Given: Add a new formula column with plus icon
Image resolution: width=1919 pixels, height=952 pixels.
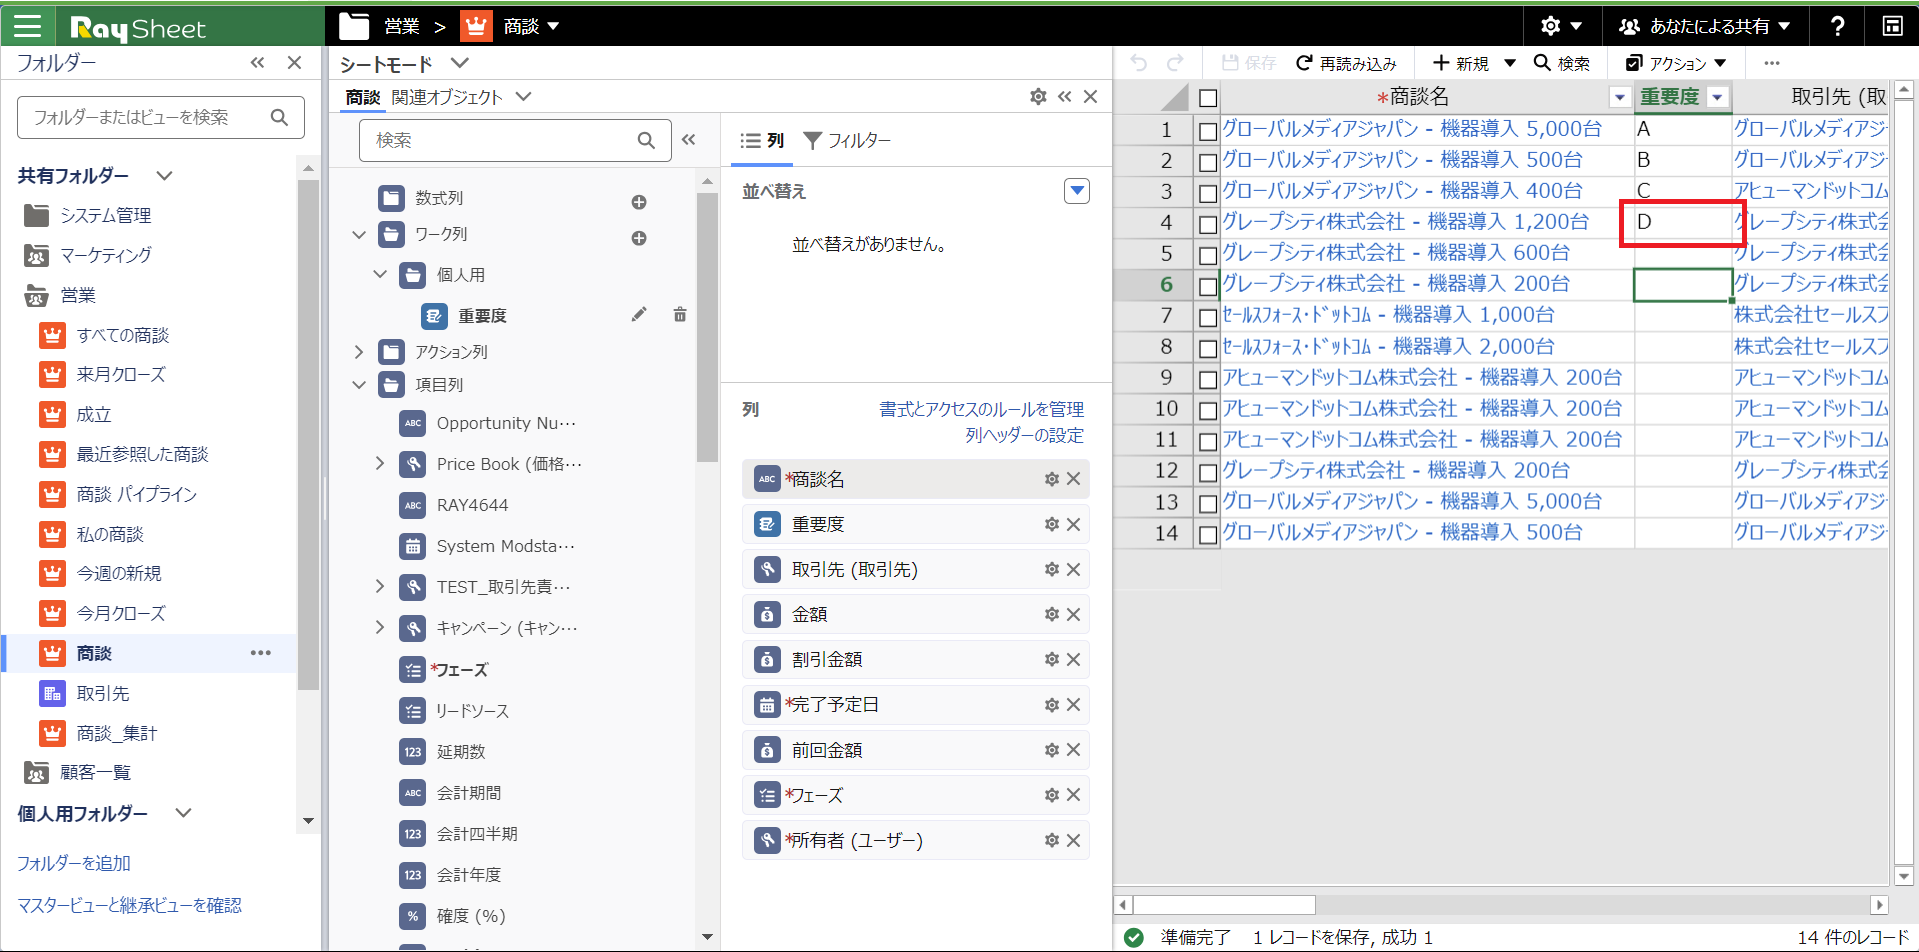Looking at the screenshot, I should coord(639,202).
